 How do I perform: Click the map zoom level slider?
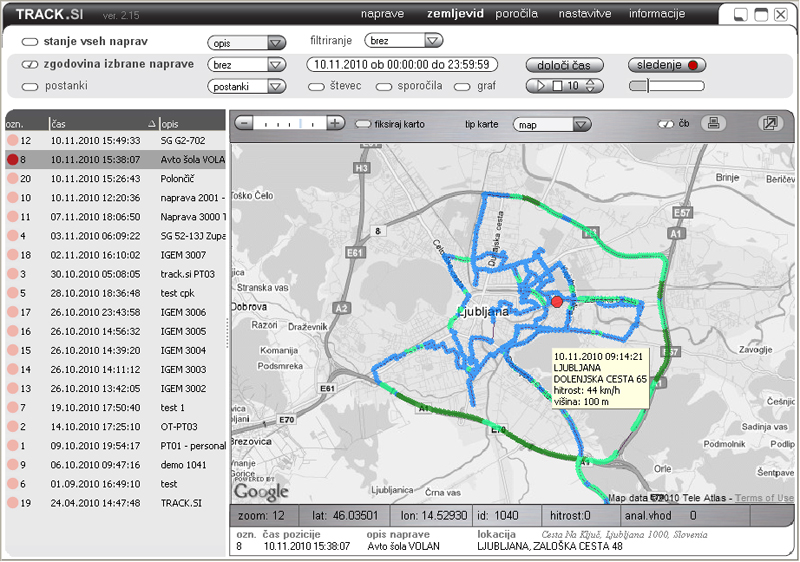pyautogui.click(x=290, y=123)
